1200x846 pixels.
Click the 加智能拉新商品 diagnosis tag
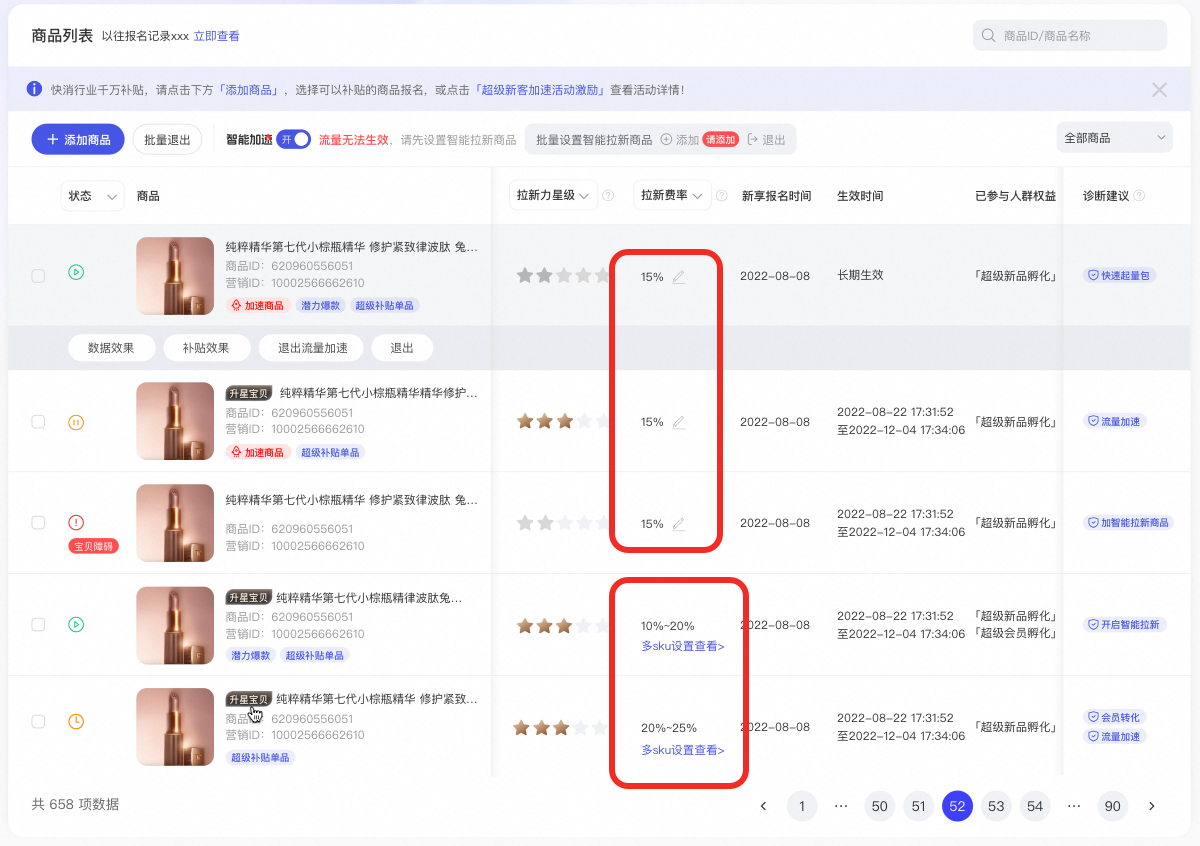click(x=1129, y=522)
